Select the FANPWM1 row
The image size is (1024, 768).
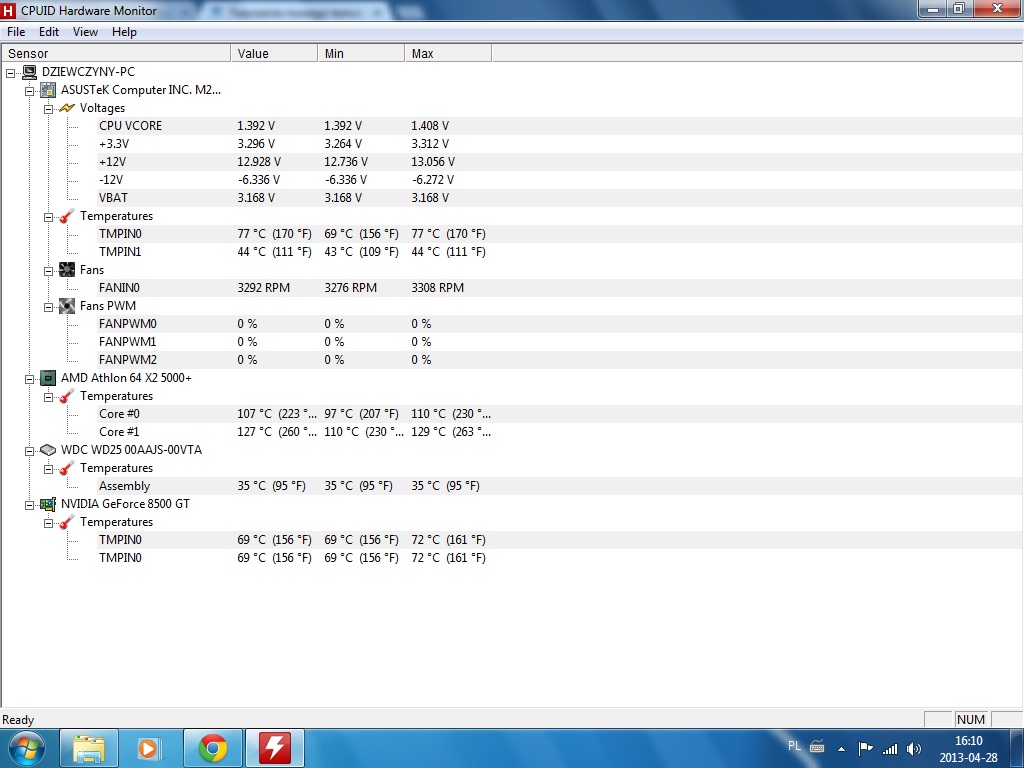[560, 342]
